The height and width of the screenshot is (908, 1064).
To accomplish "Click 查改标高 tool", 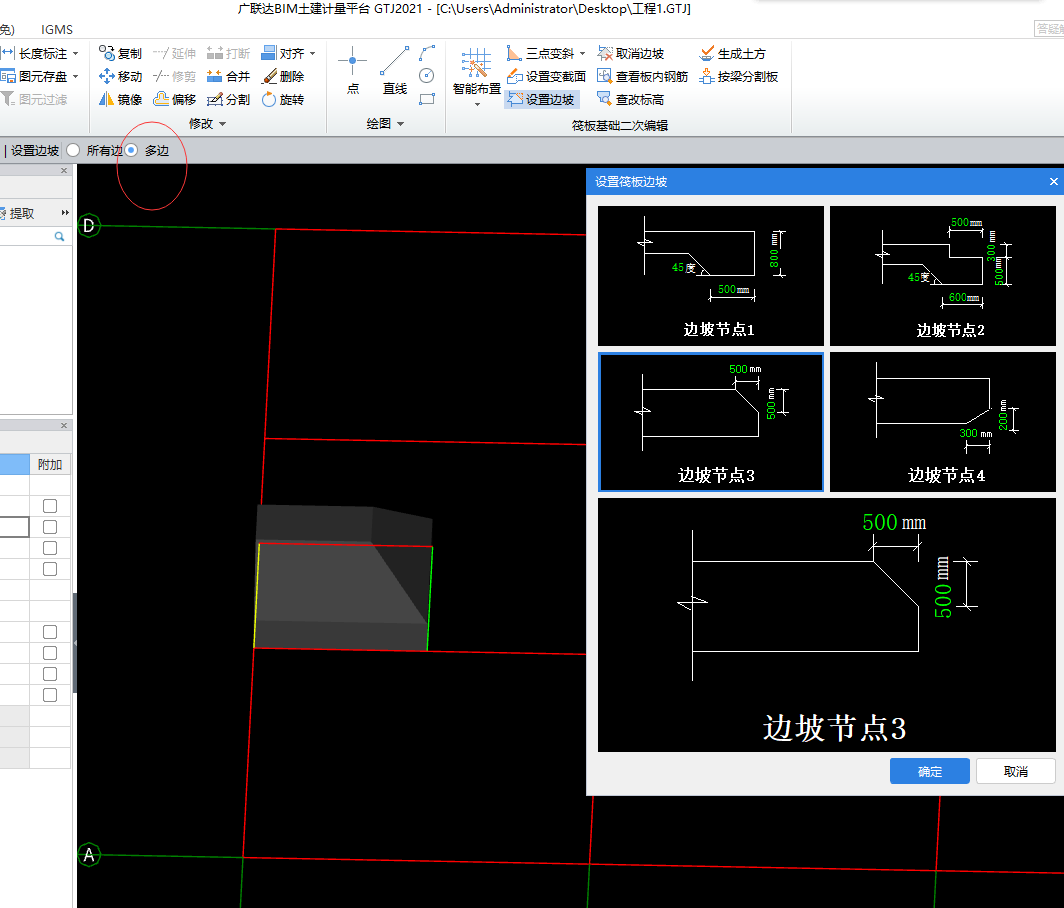I will [x=630, y=100].
